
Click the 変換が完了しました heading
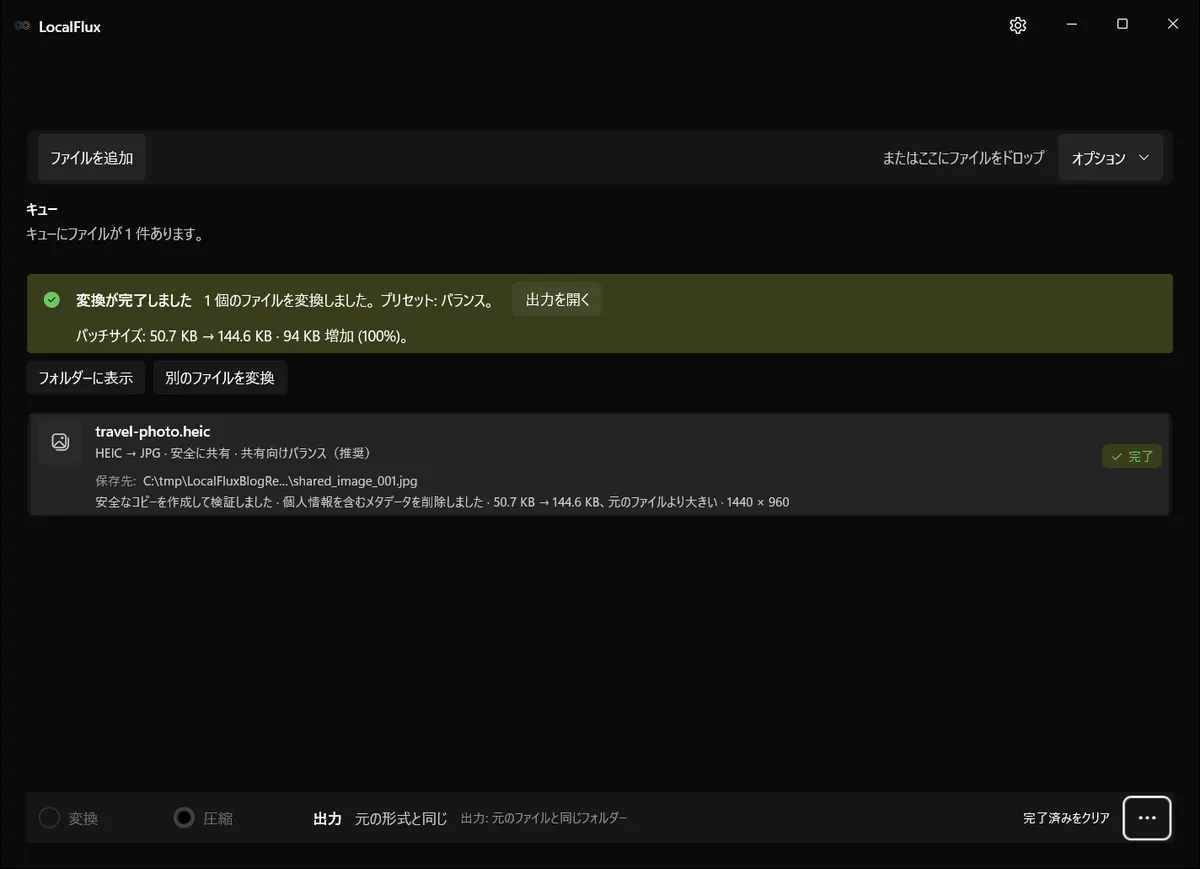[134, 300]
